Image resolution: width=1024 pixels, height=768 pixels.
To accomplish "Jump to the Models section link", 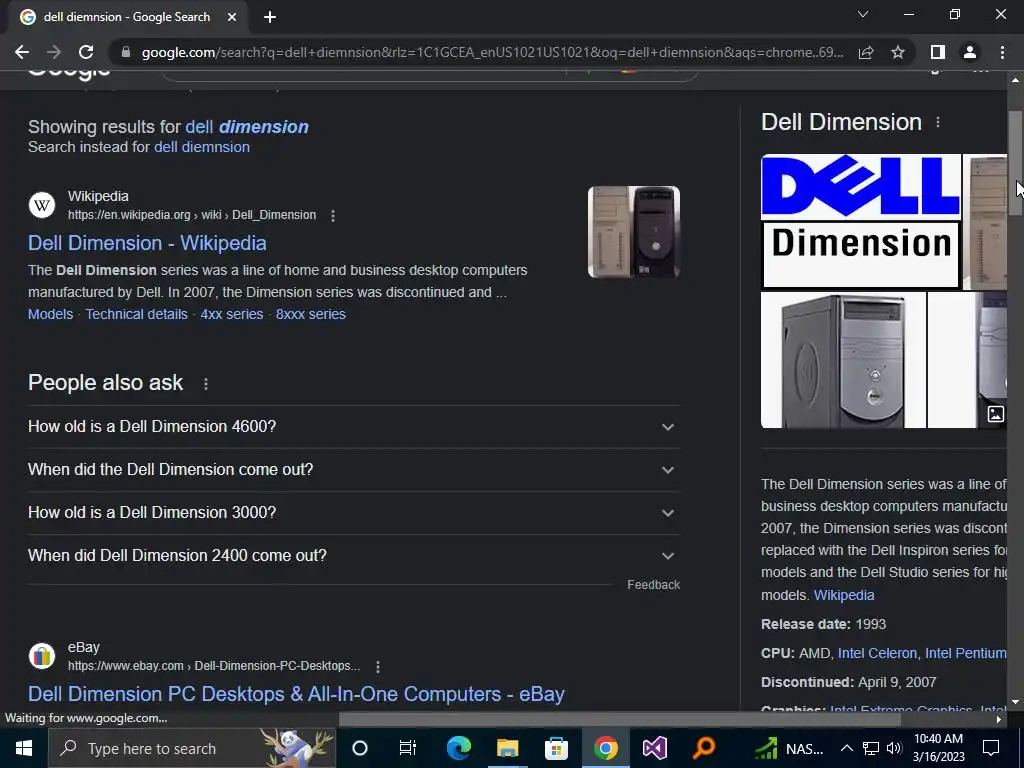I will (x=50, y=314).
